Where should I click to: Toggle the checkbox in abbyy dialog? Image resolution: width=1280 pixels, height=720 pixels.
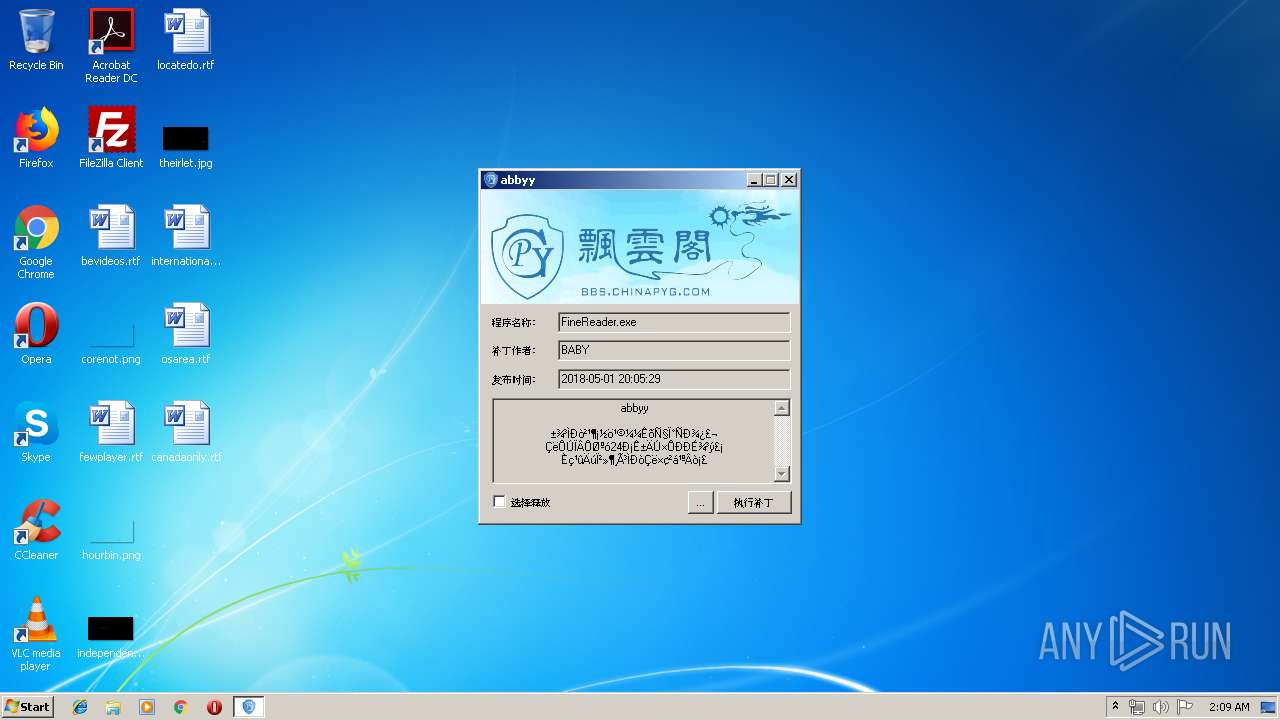pyautogui.click(x=500, y=502)
